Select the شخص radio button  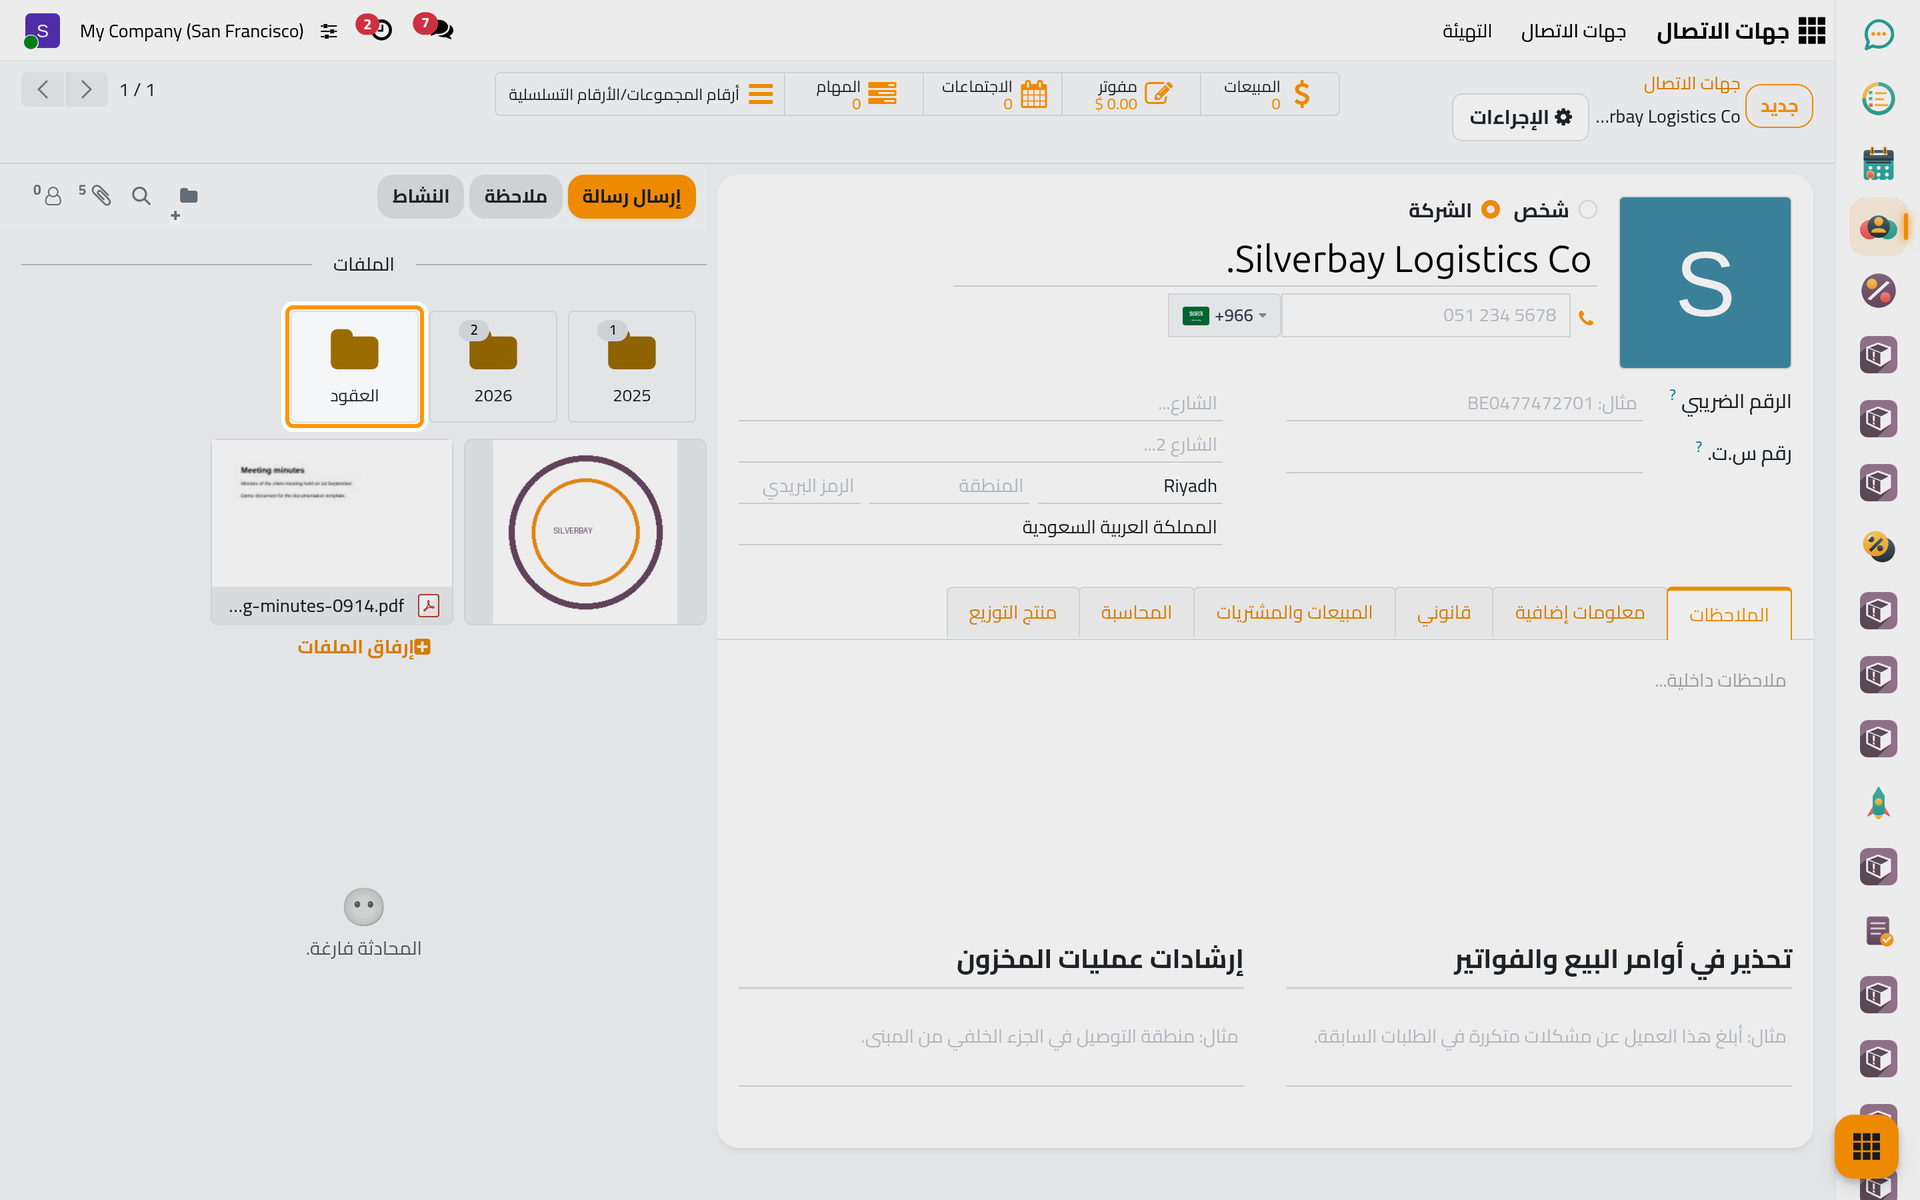tap(1588, 210)
